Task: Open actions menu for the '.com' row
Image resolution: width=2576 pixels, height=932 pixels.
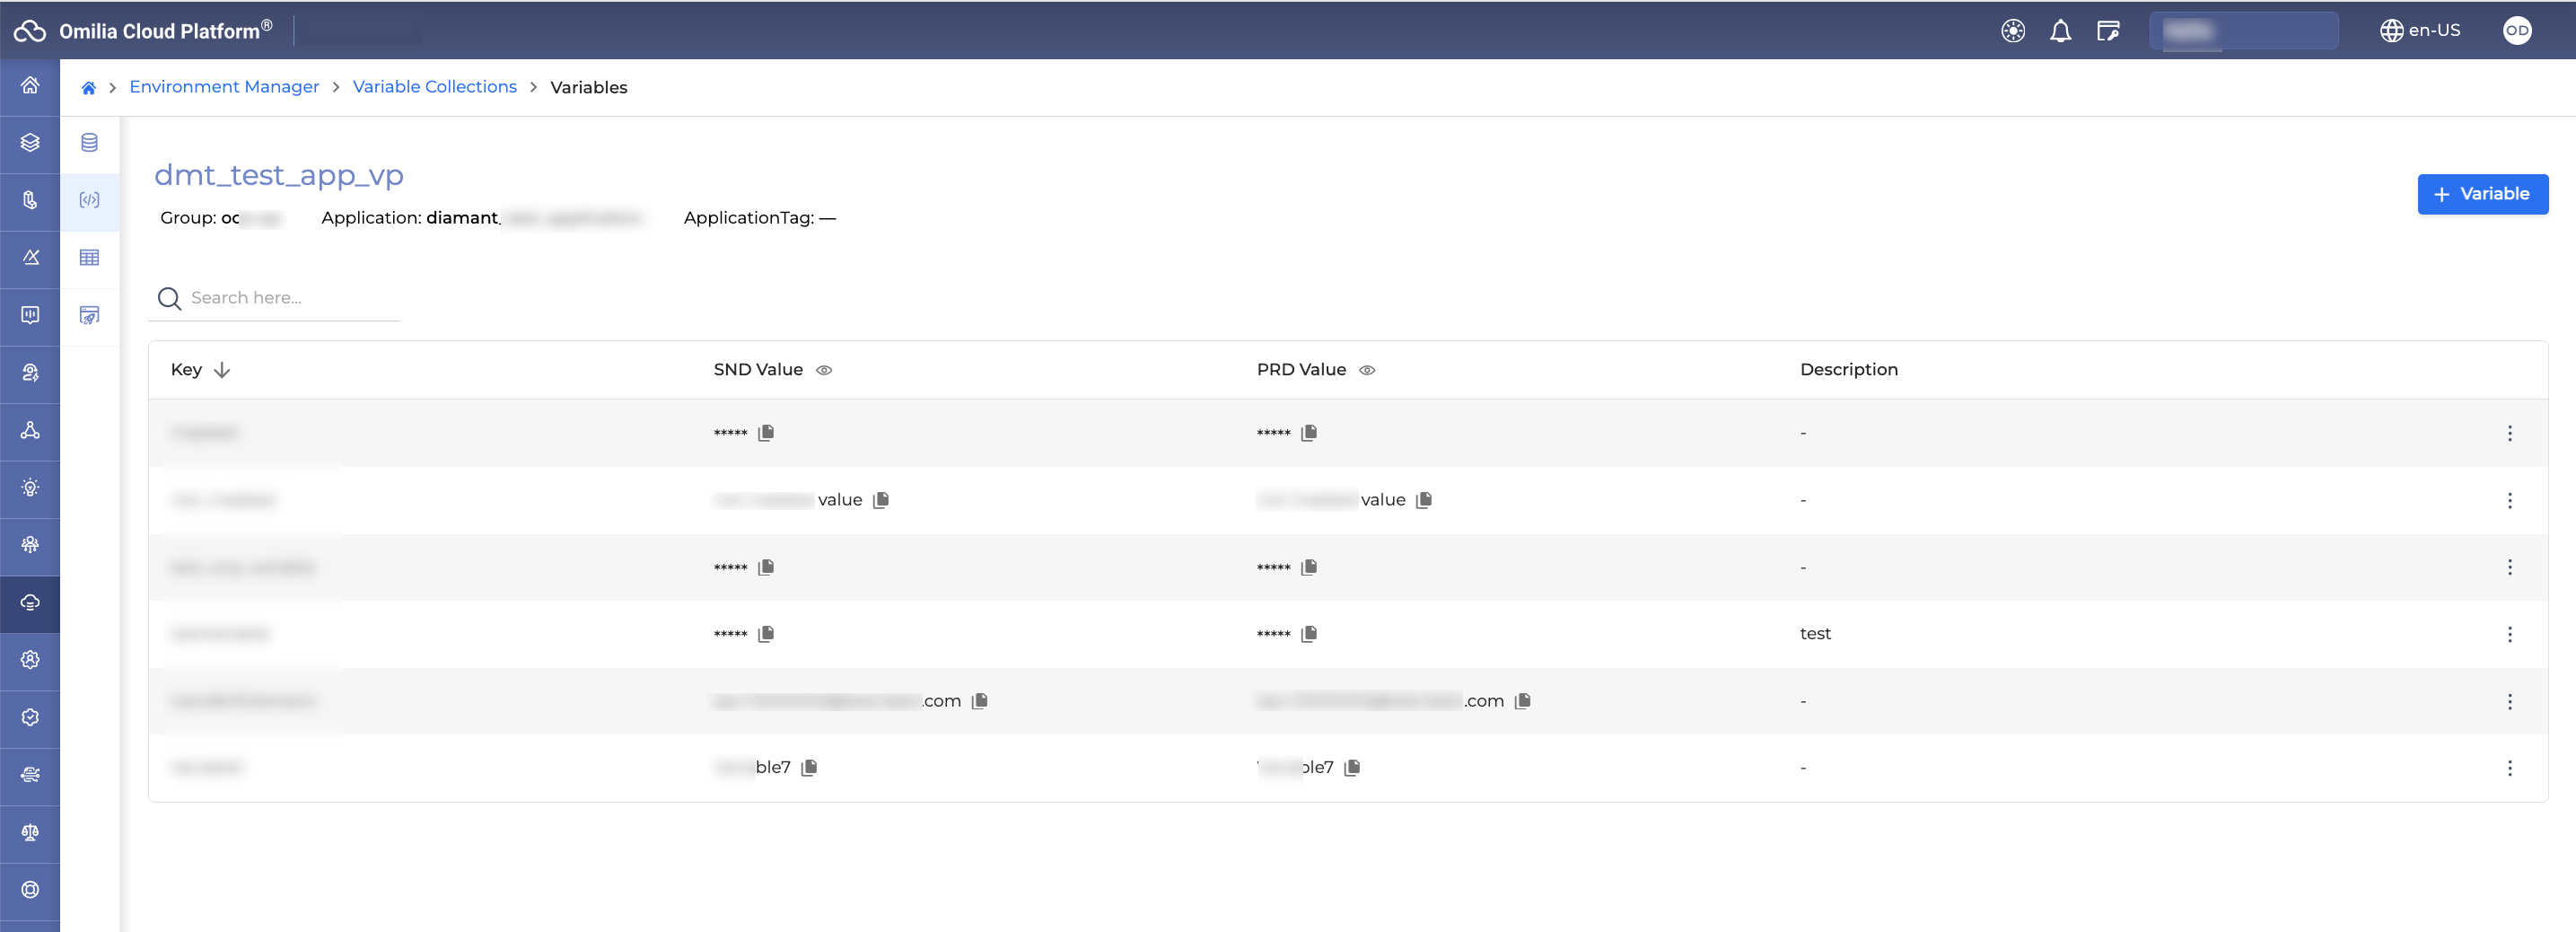Action: click(x=2509, y=701)
